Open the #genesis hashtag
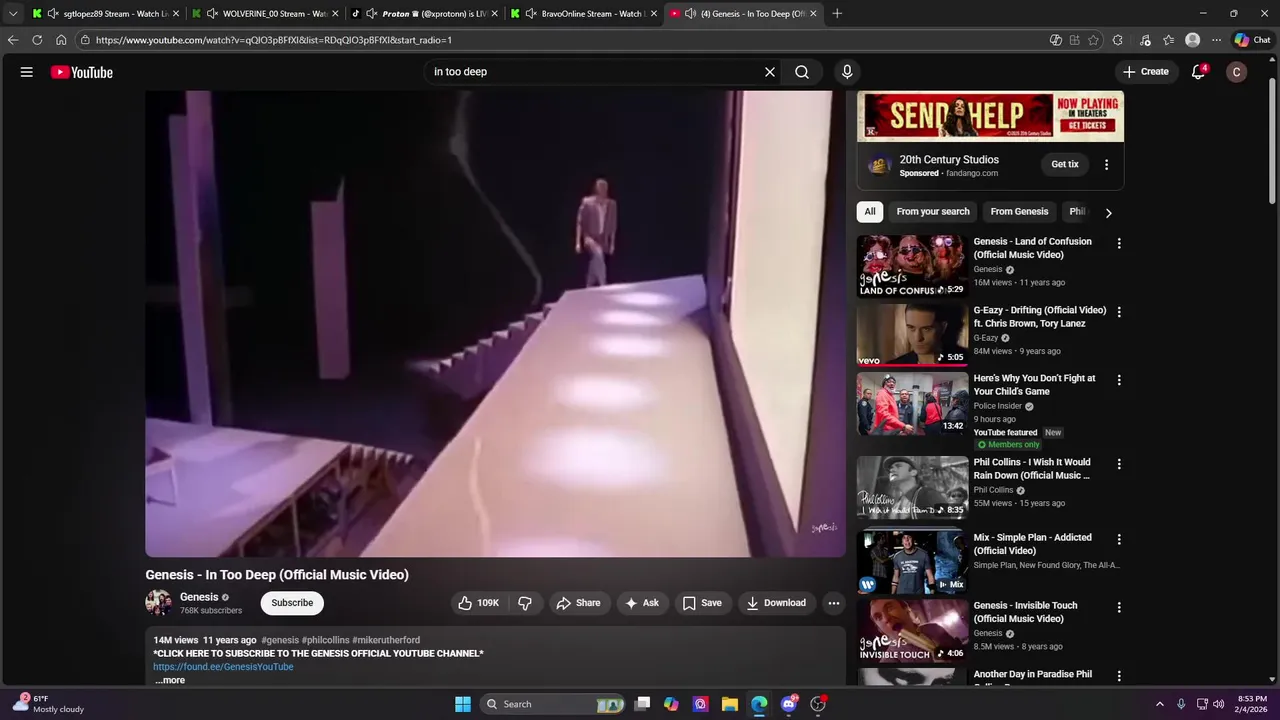1280x720 pixels. (x=280, y=640)
